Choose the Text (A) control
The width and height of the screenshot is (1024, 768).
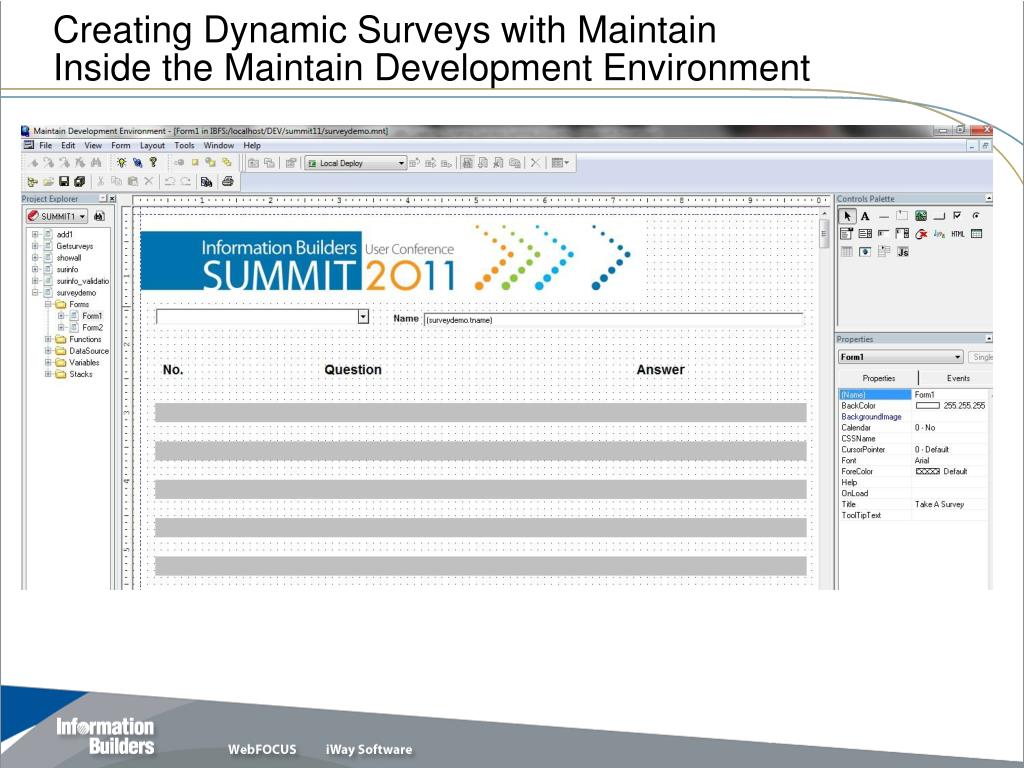[865, 216]
